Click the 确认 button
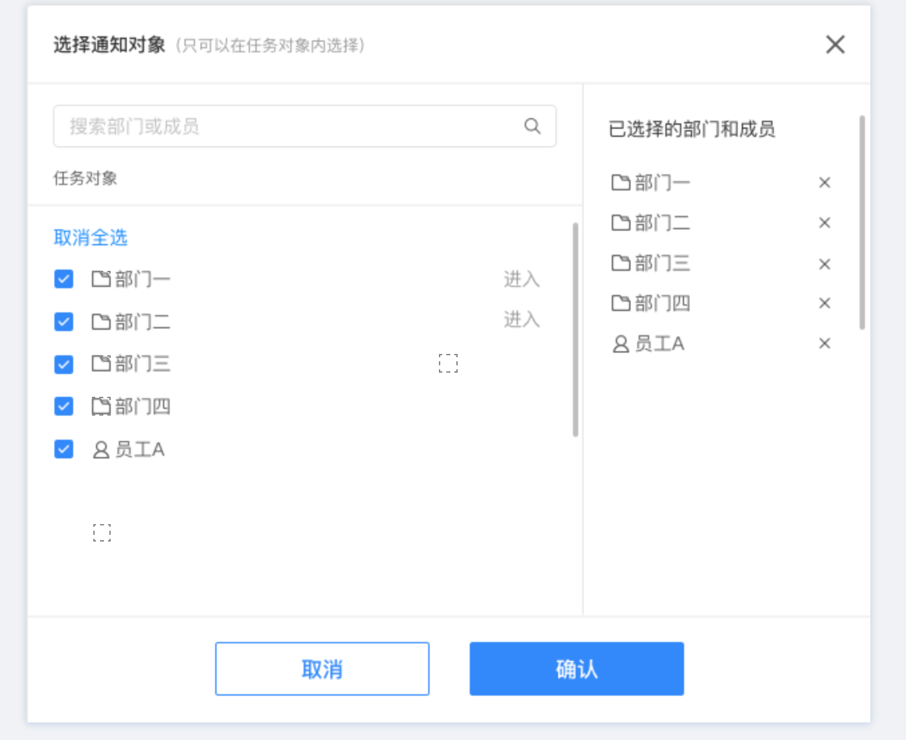 (x=577, y=669)
